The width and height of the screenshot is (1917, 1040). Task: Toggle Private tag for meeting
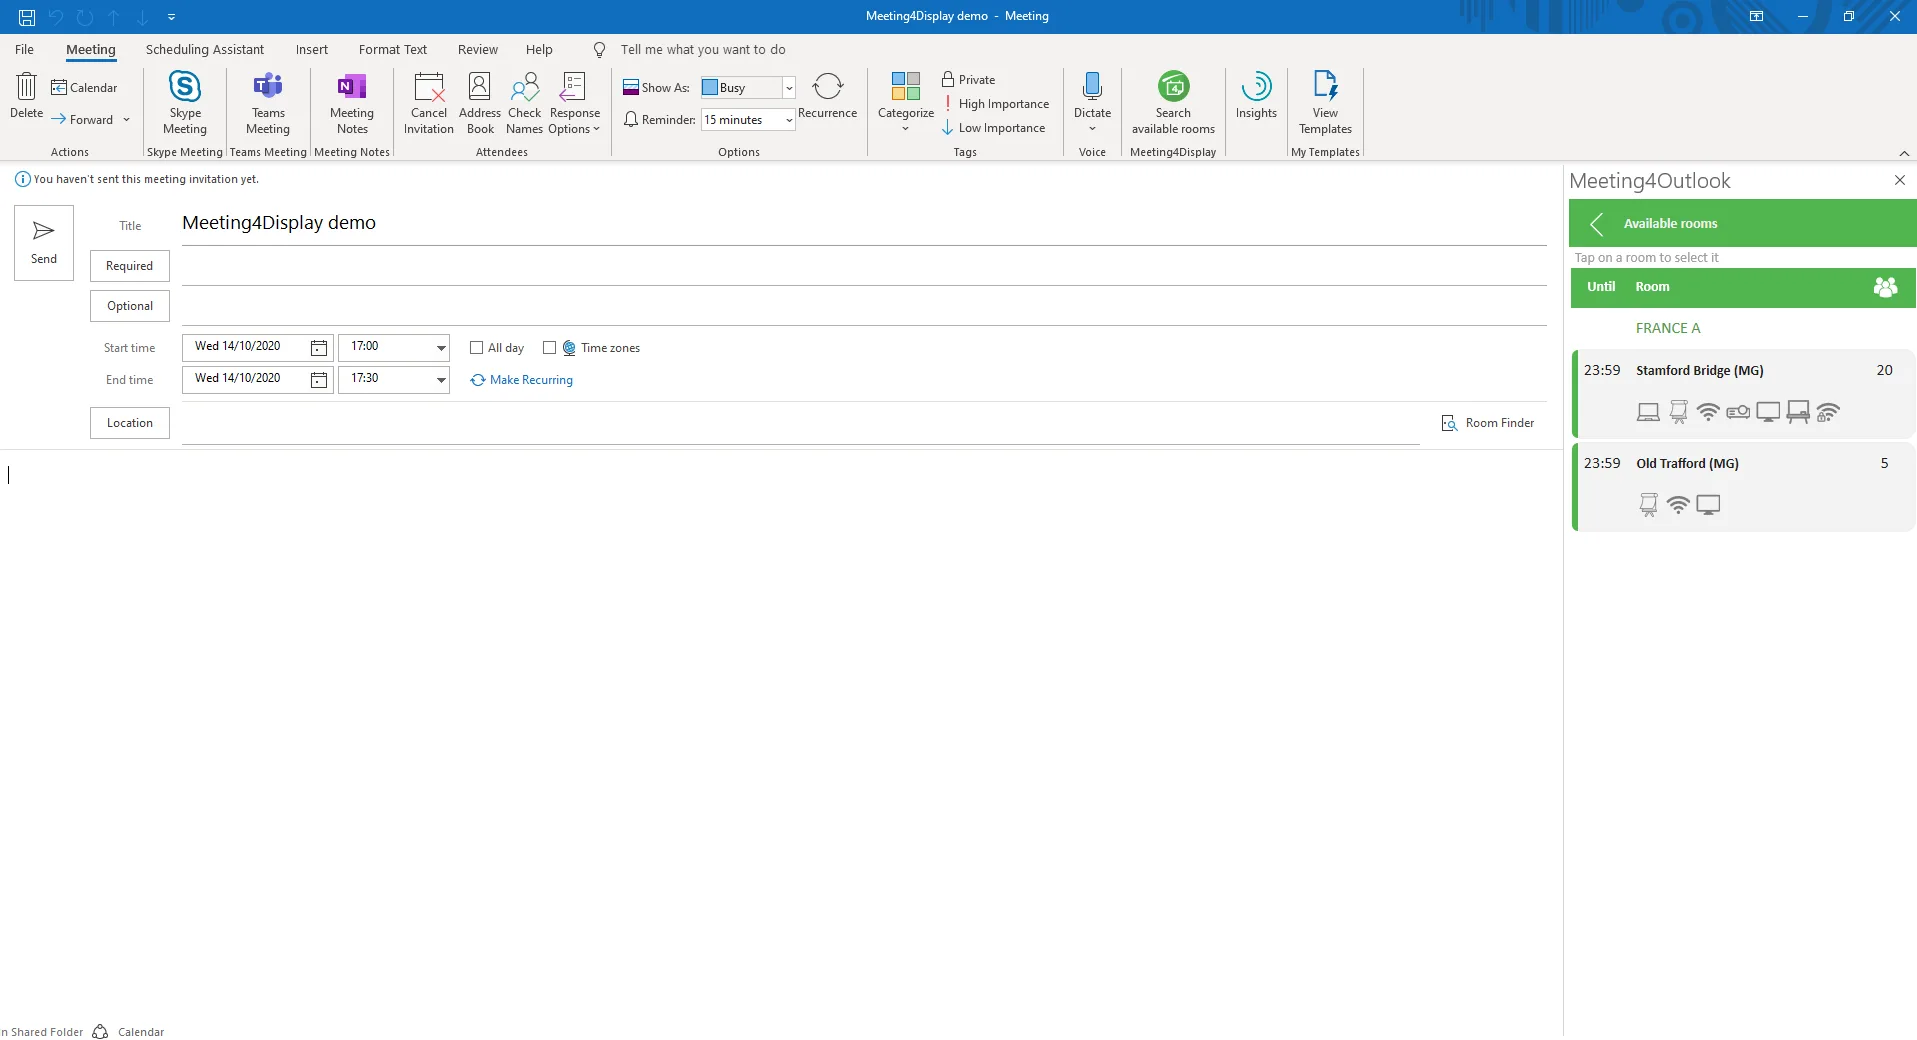pyautogui.click(x=968, y=80)
